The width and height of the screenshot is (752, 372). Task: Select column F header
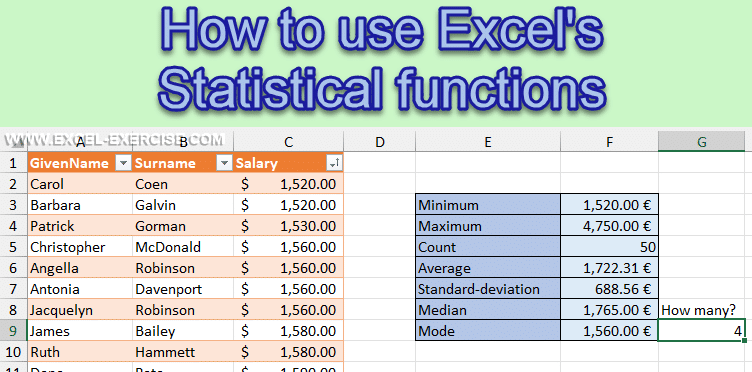[609, 141]
